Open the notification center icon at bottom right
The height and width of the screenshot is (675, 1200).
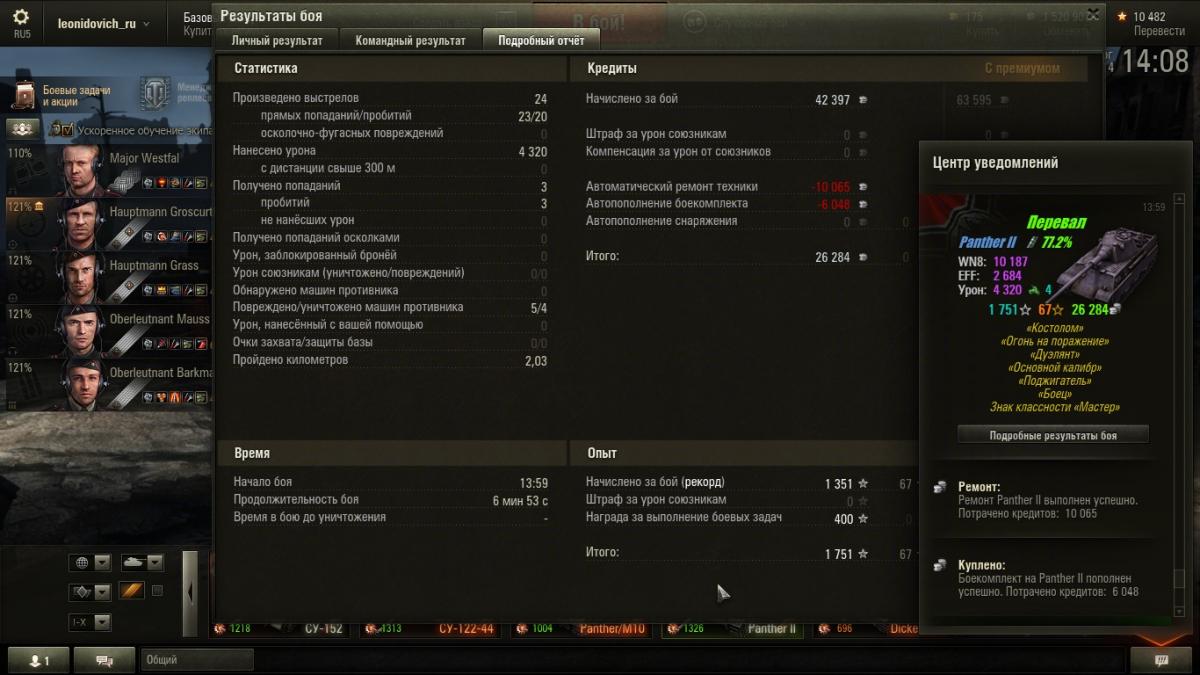(x=1161, y=660)
